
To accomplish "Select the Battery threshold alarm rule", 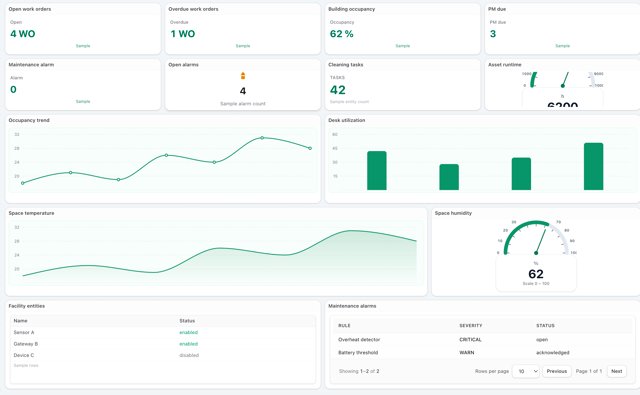I will point(358,353).
